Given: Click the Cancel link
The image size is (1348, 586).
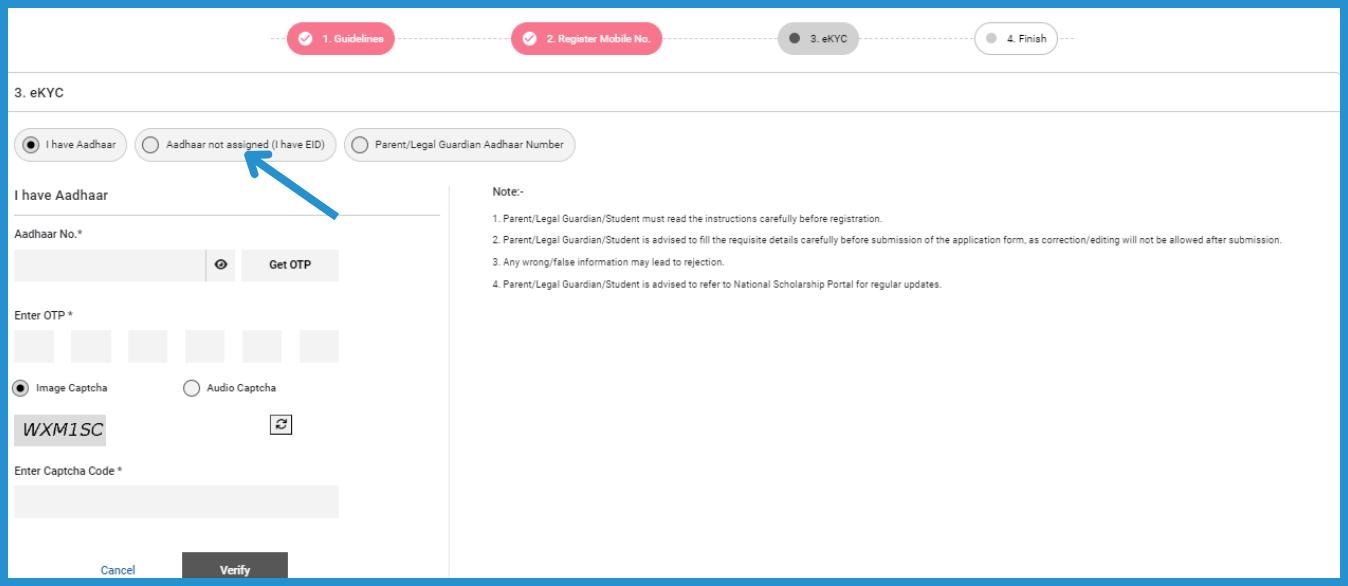Looking at the screenshot, I should point(118,570).
